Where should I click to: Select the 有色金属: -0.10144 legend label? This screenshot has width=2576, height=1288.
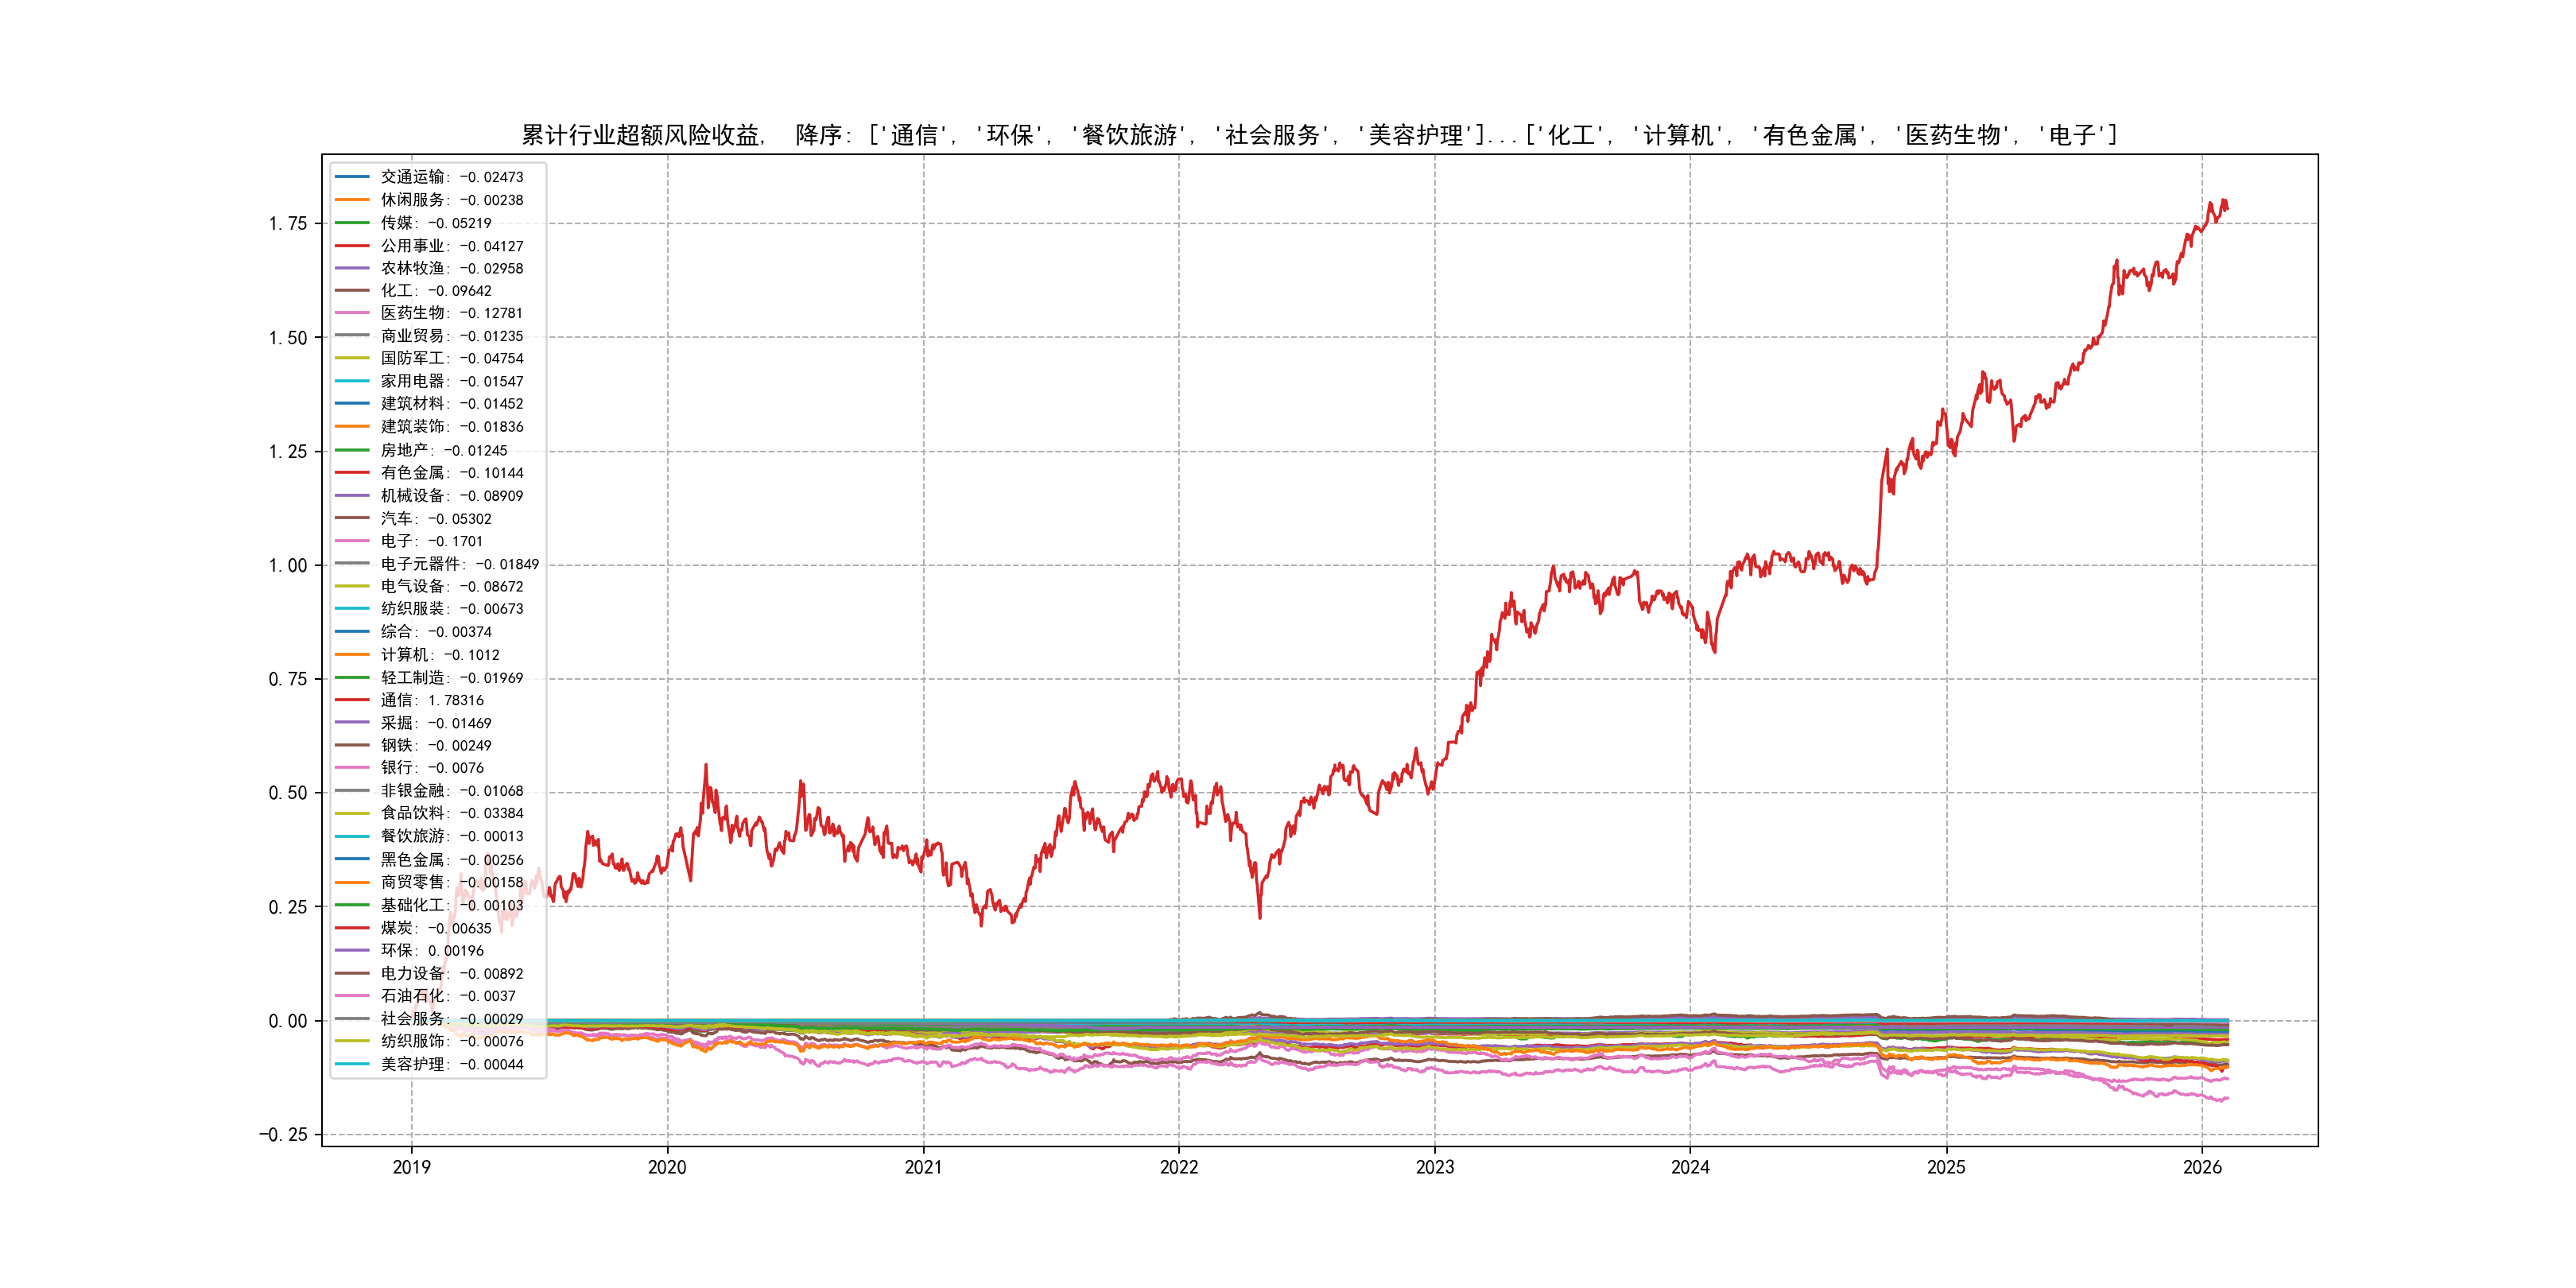pyautogui.click(x=451, y=473)
